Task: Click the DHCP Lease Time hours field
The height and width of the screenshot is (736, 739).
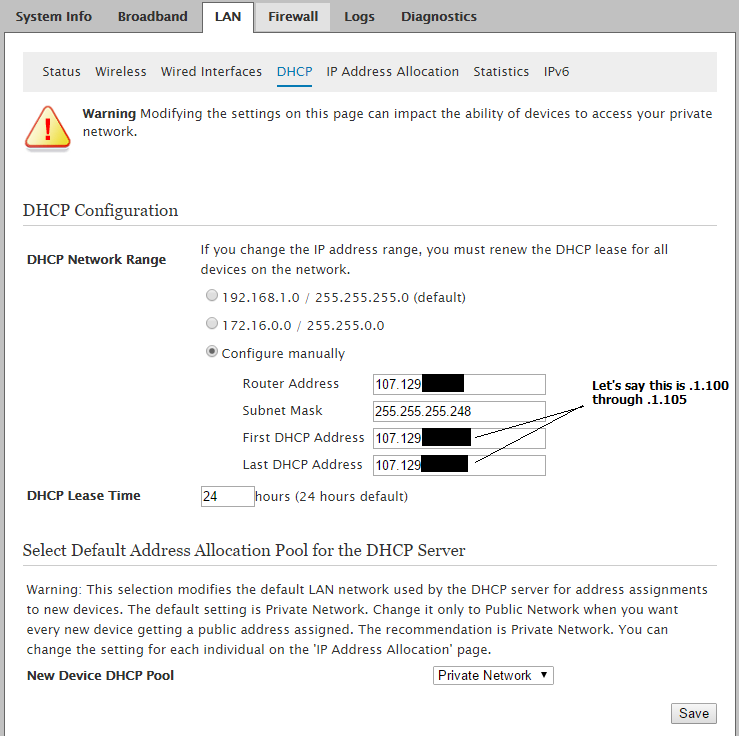Action: point(227,496)
